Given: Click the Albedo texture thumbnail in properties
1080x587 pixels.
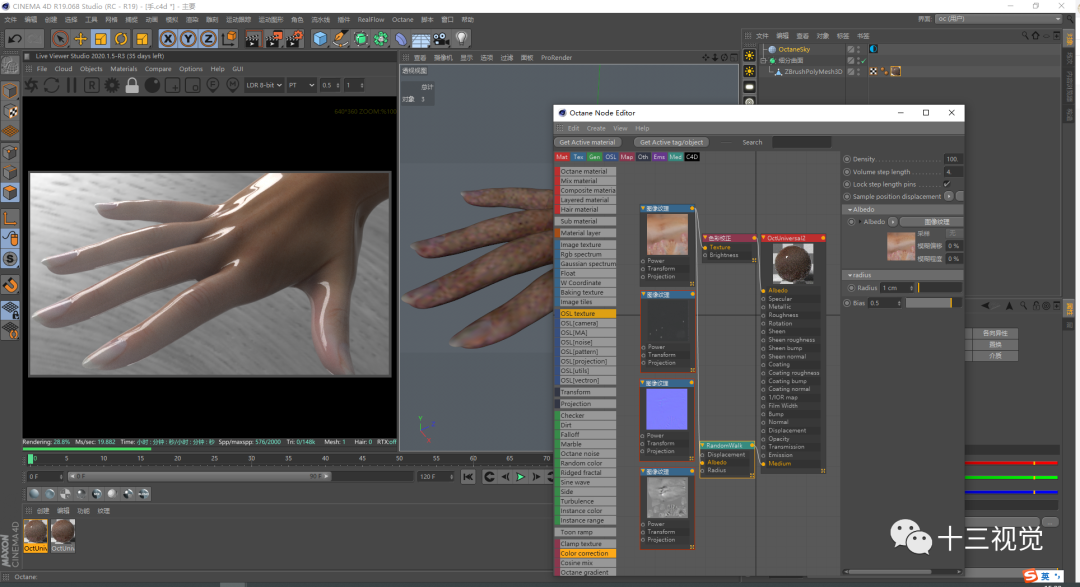Looking at the screenshot, I should coord(900,246).
